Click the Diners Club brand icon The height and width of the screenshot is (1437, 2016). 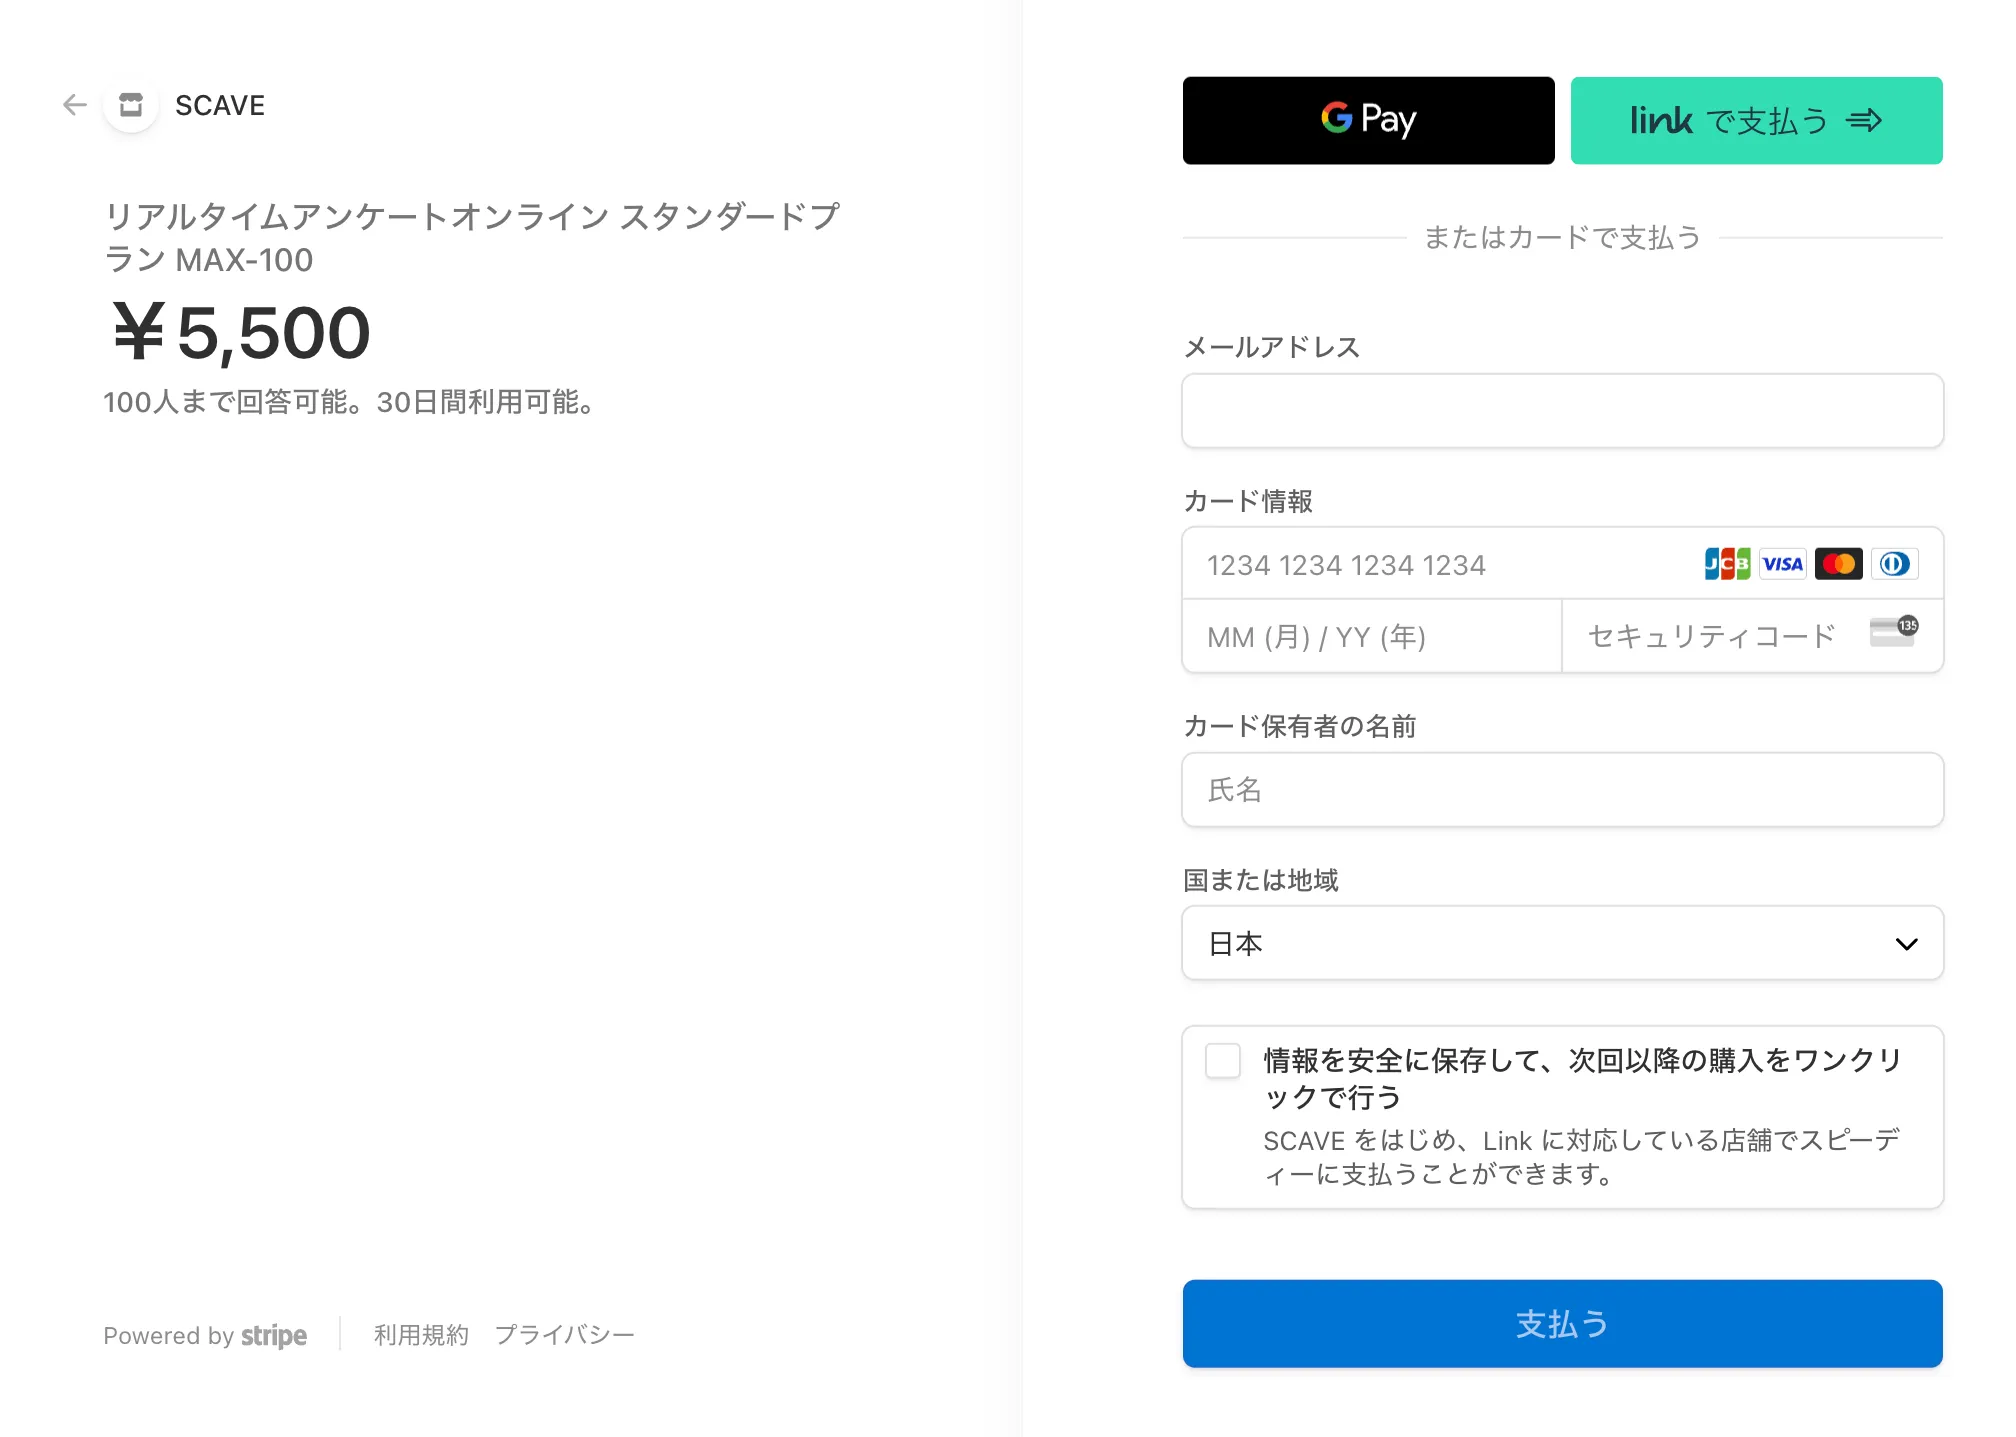click(x=1895, y=563)
